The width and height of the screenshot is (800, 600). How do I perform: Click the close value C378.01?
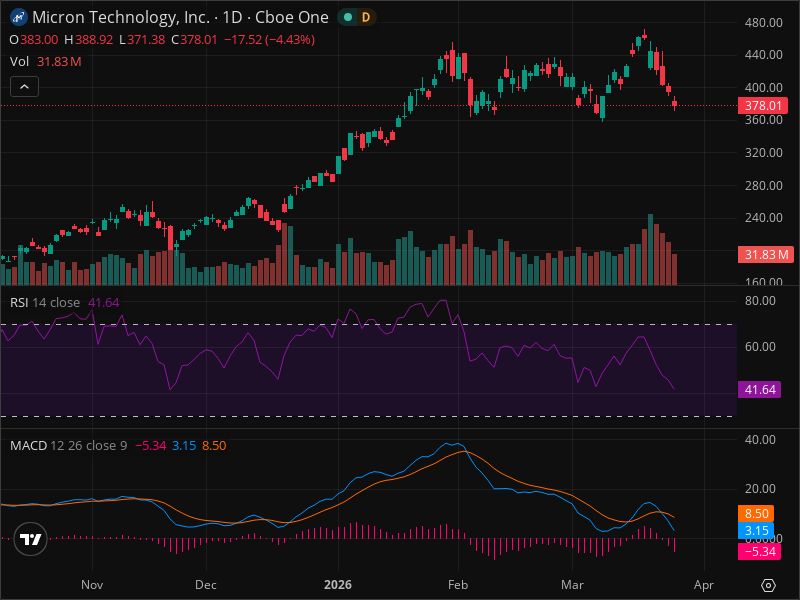click(x=194, y=40)
